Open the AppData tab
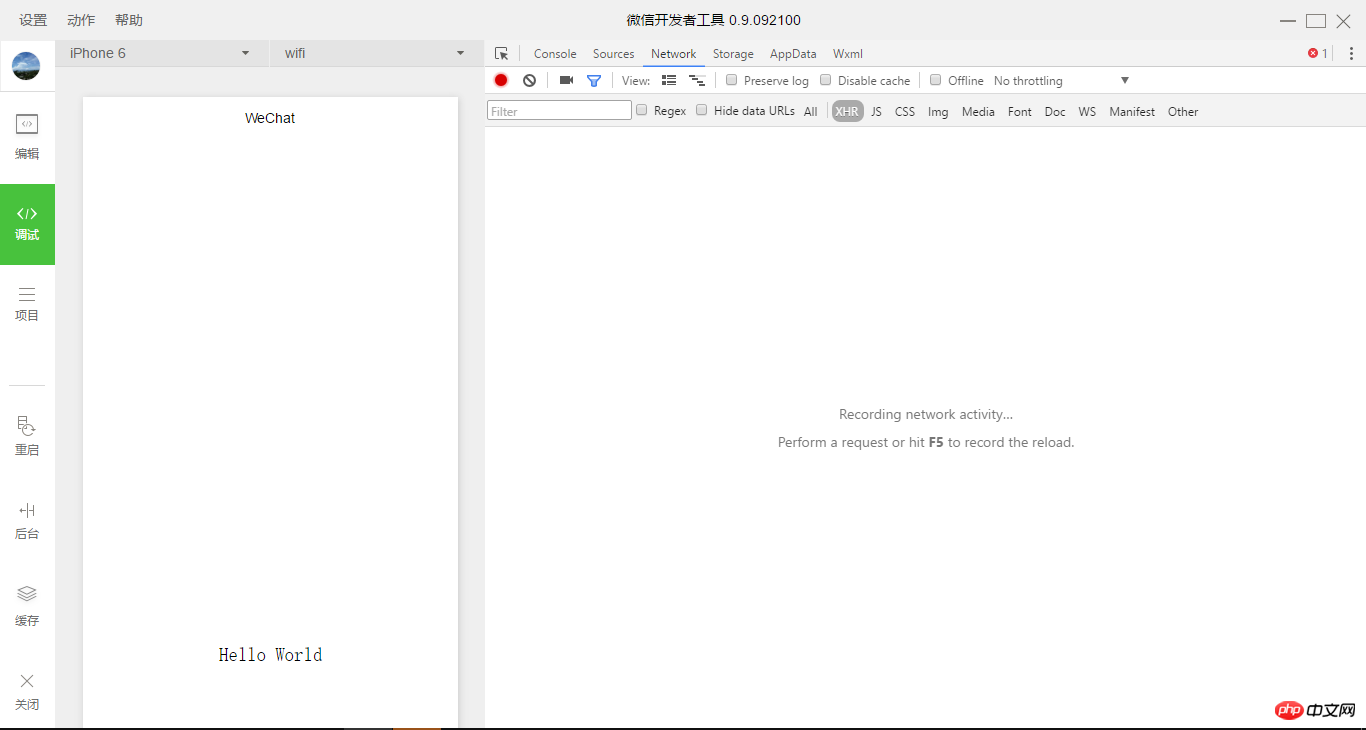The width and height of the screenshot is (1366, 730). 793,54
